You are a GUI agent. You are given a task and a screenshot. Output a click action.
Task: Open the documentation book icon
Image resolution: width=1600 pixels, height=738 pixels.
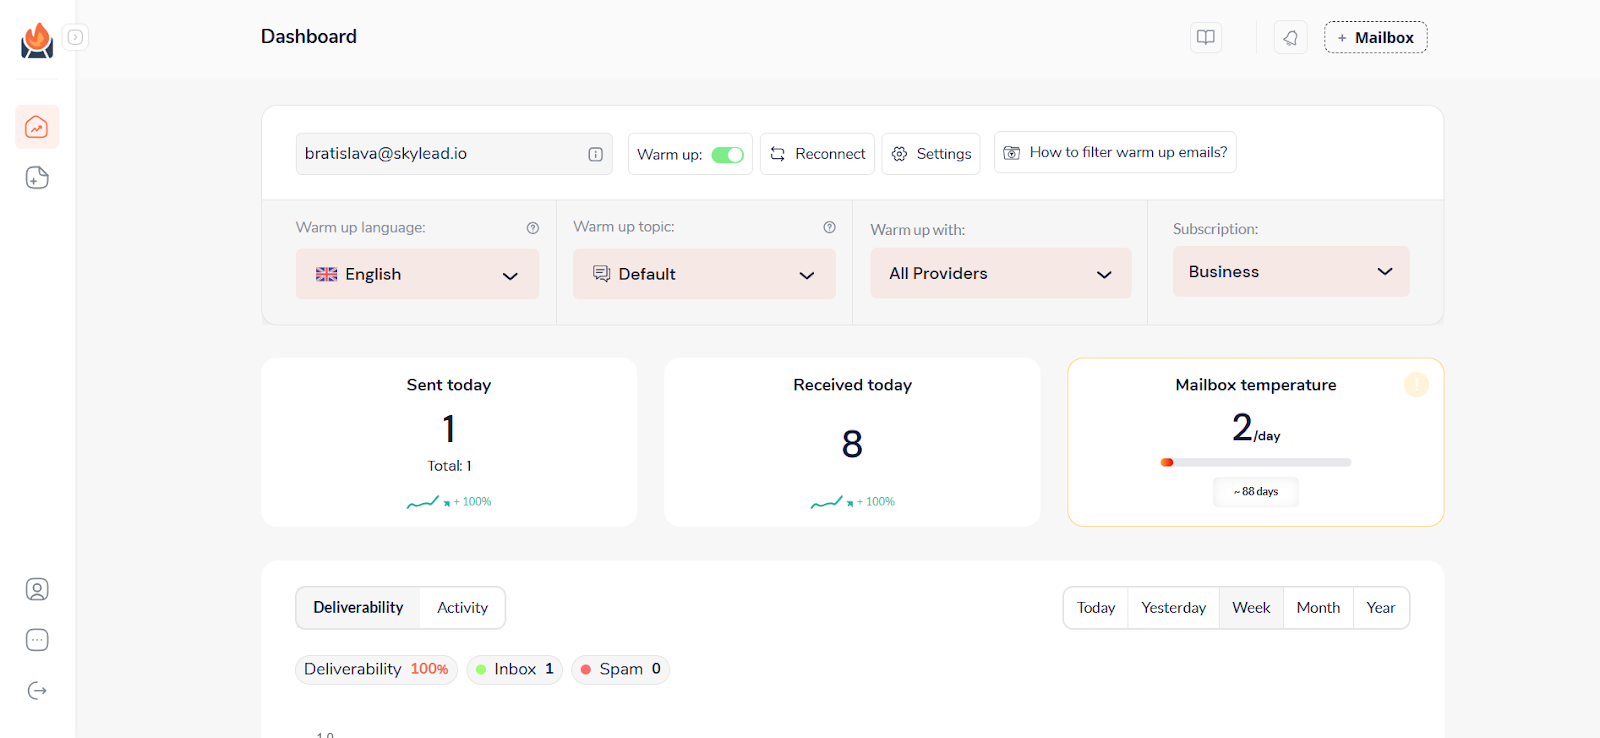(1206, 38)
